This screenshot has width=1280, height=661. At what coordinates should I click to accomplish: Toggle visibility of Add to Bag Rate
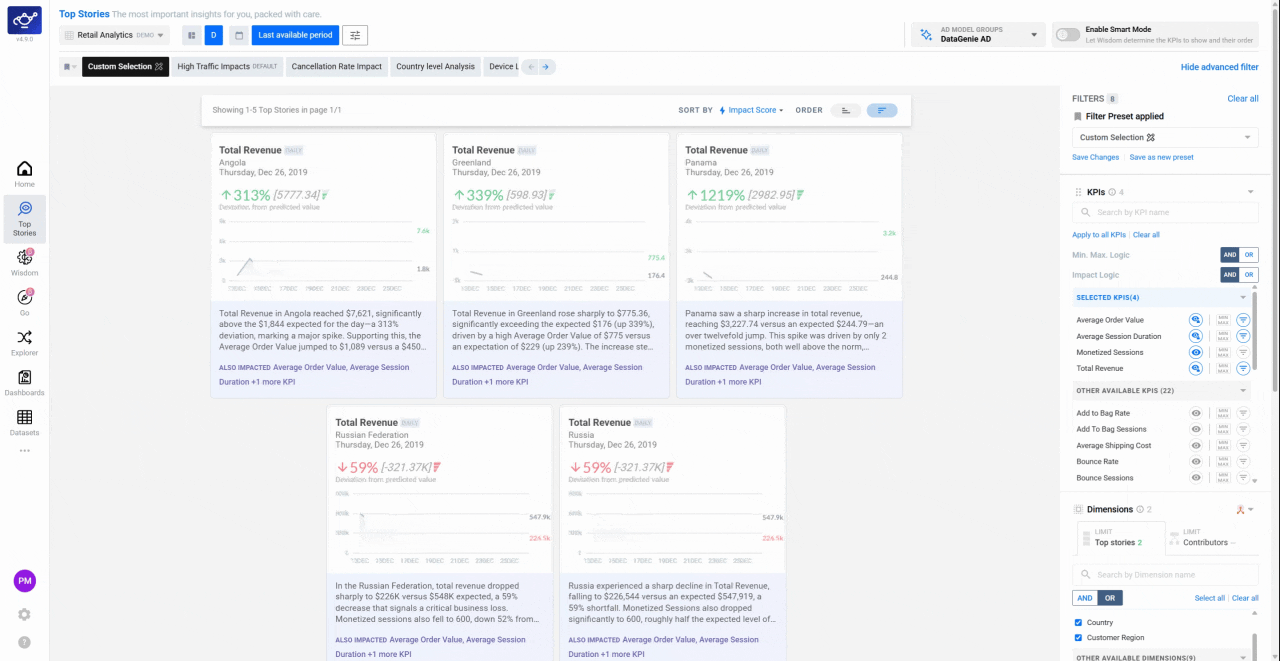point(1195,413)
